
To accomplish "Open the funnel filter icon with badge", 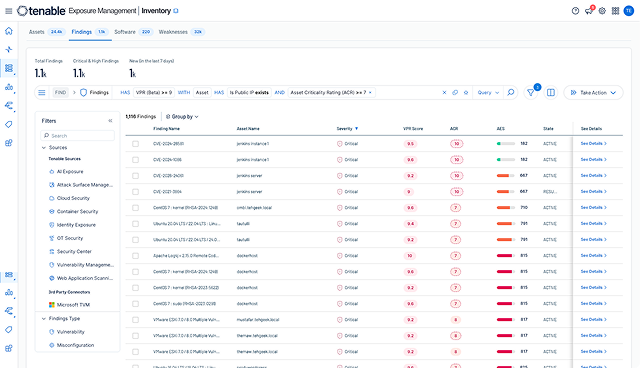I will (531, 93).
